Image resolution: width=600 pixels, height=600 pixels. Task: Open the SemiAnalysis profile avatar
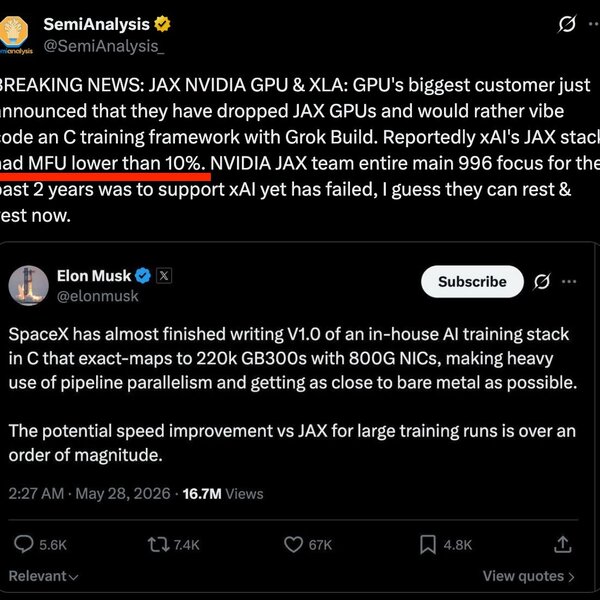click(x=13, y=36)
